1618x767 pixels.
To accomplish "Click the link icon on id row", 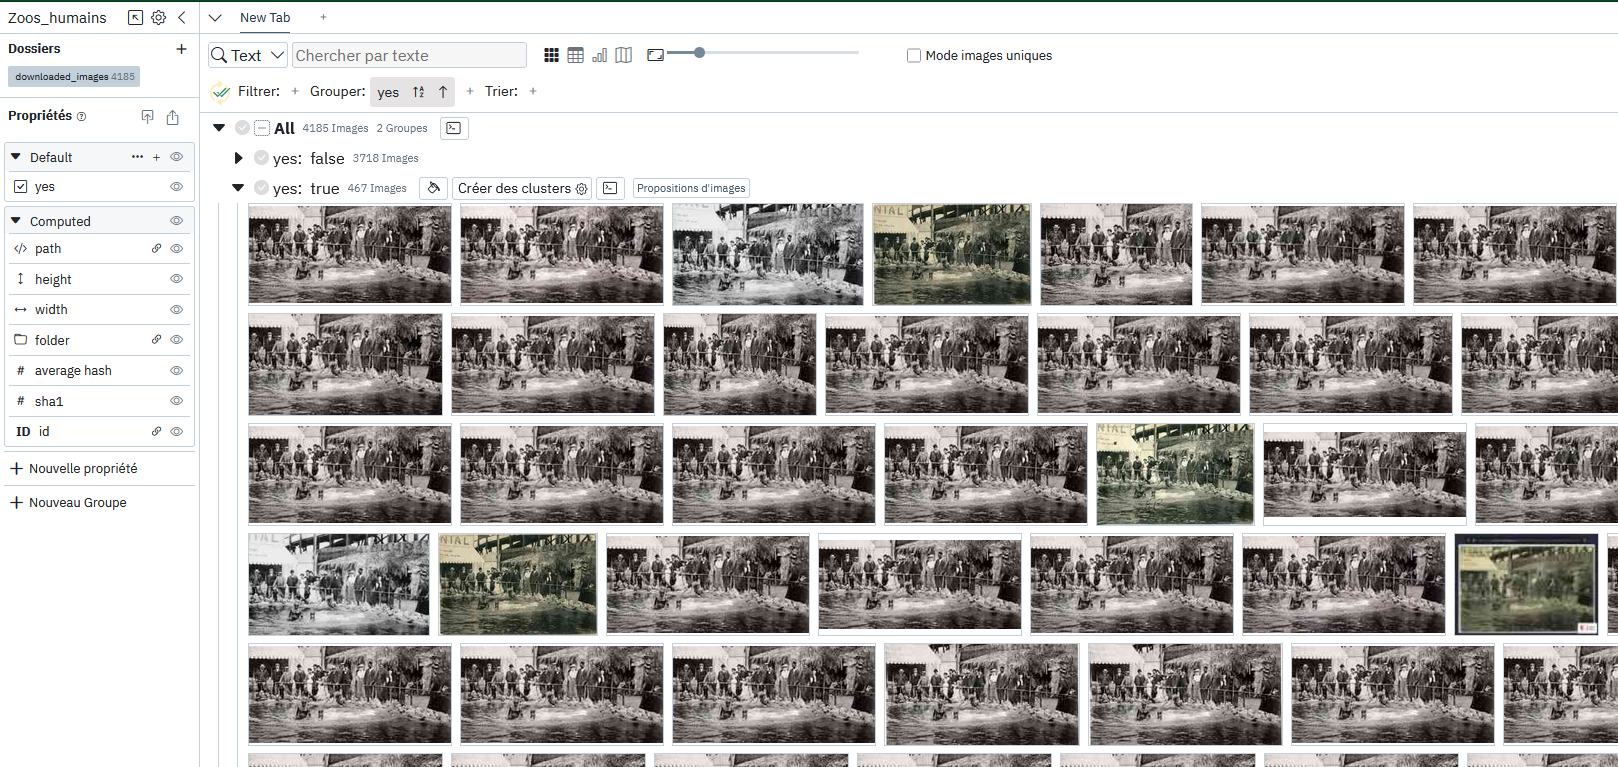I will [156, 431].
